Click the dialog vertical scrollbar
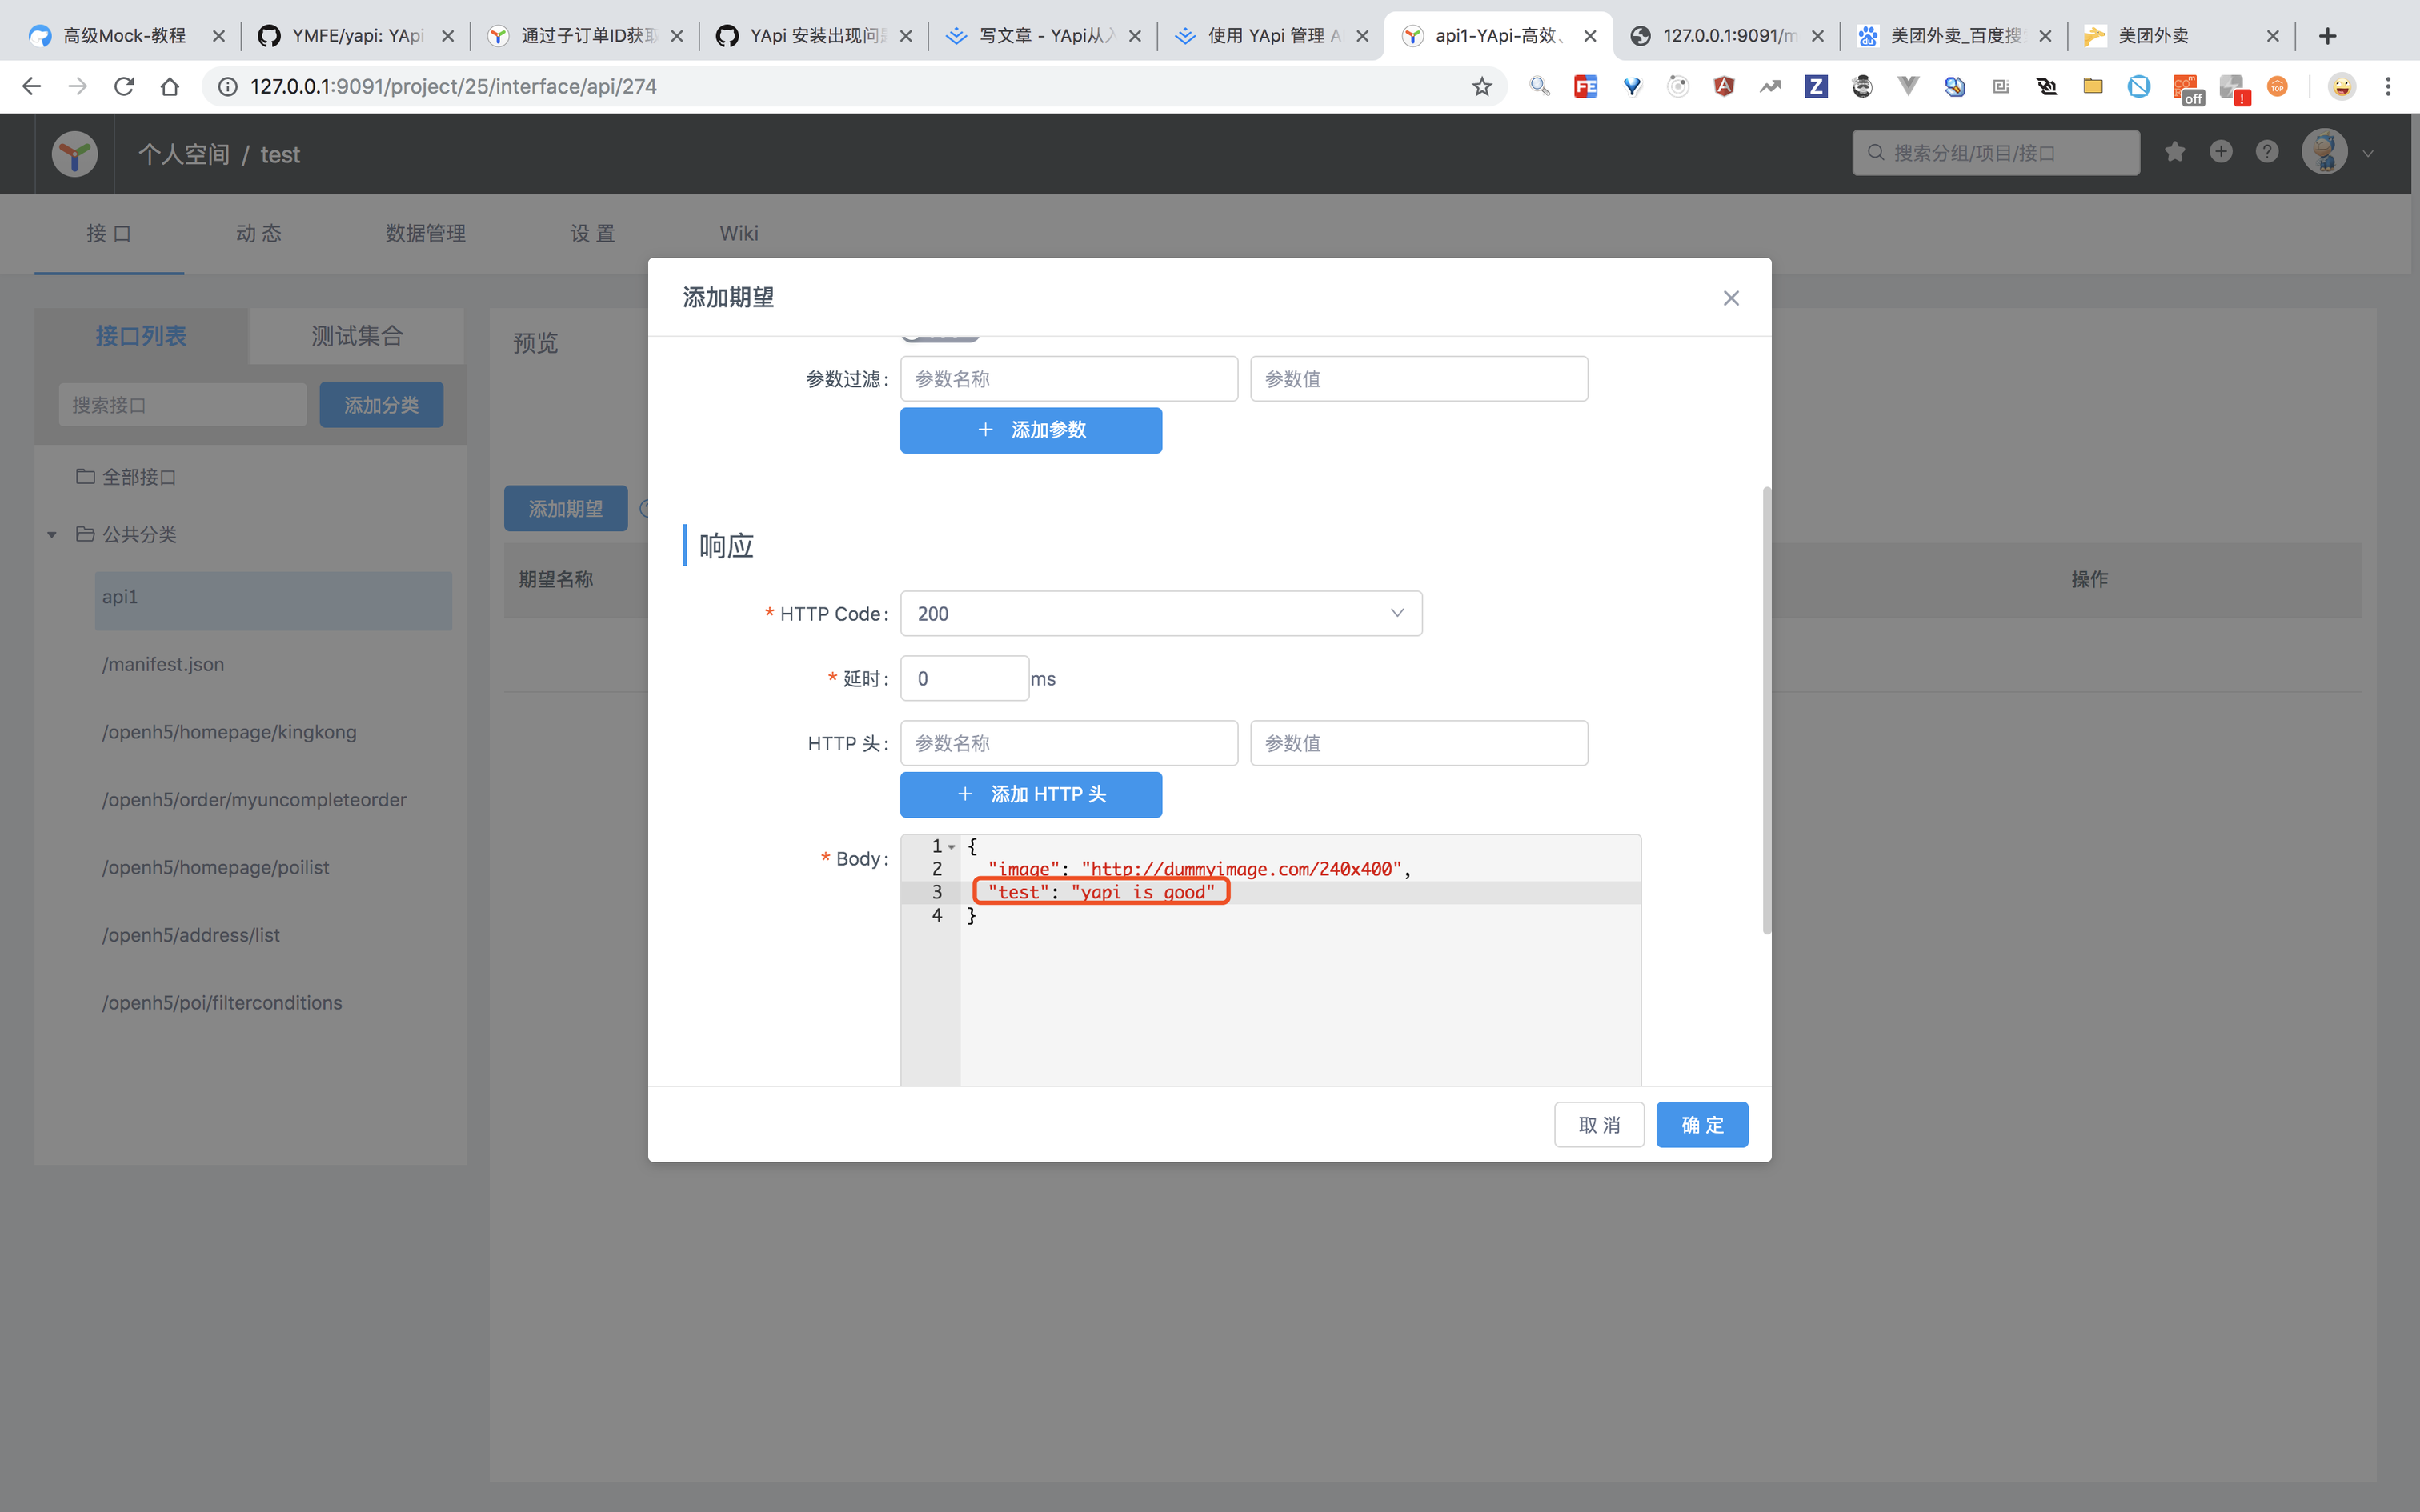2420x1512 pixels. coord(1766,710)
